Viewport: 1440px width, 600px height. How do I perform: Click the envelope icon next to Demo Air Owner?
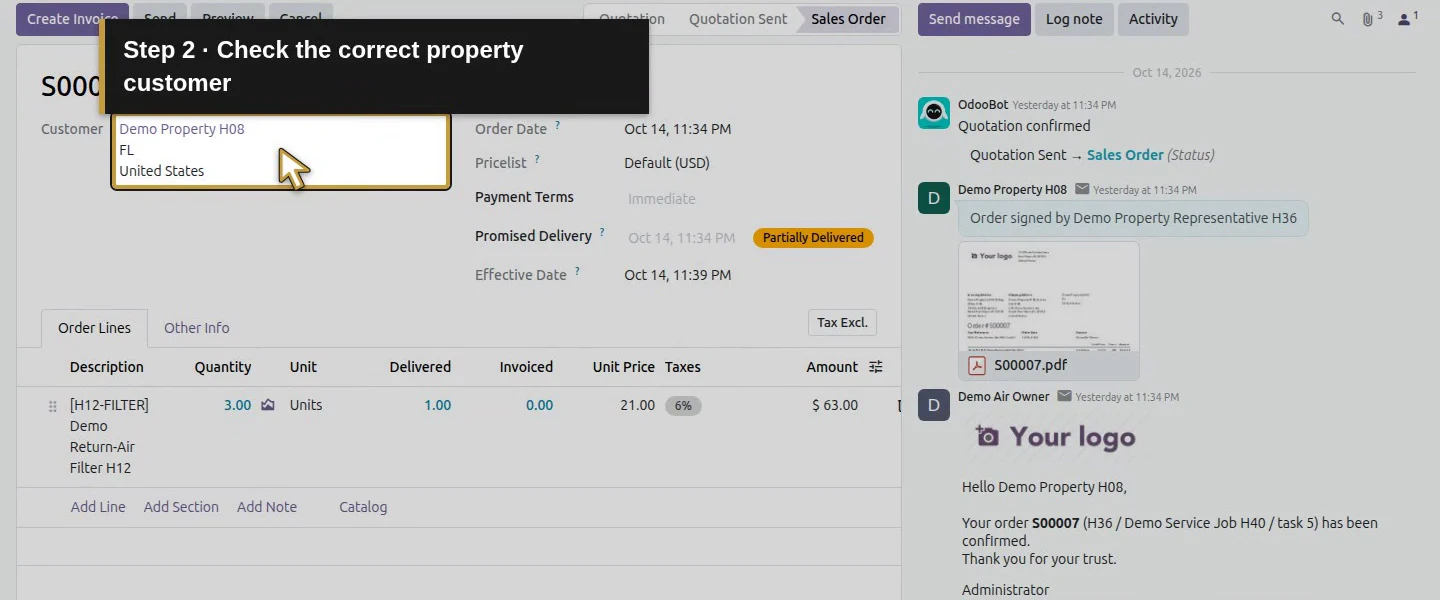1064,396
